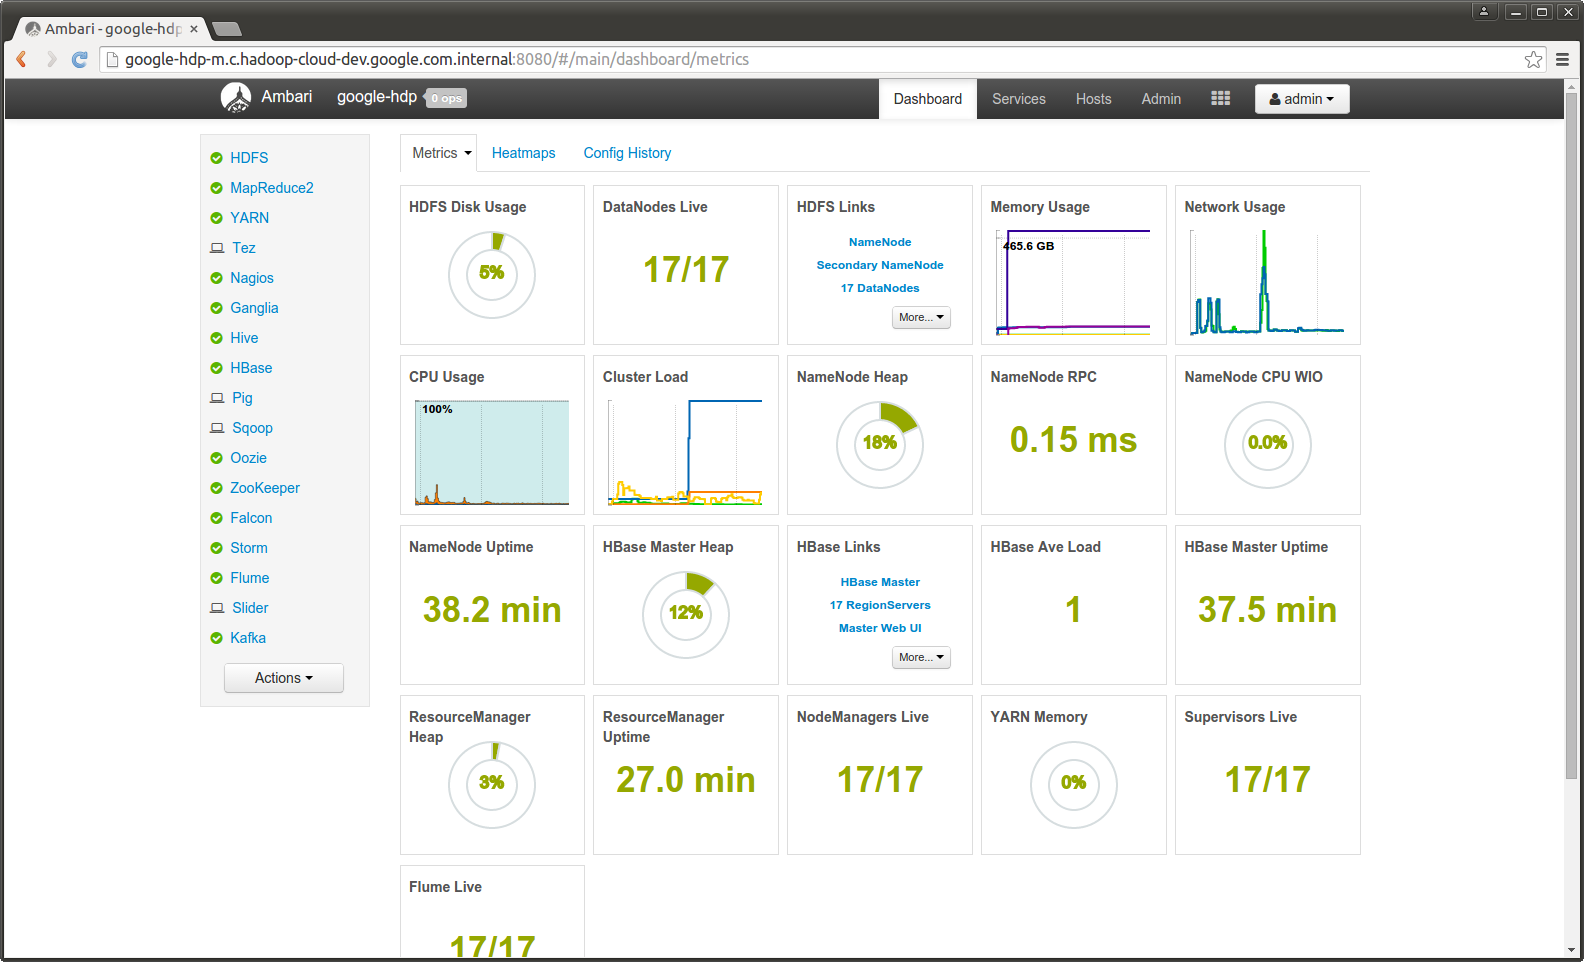1584x962 pixels.
Task: Click the HBase Master Heap 12% gauge
Action: pyautogui.click(x=686, y=614)
